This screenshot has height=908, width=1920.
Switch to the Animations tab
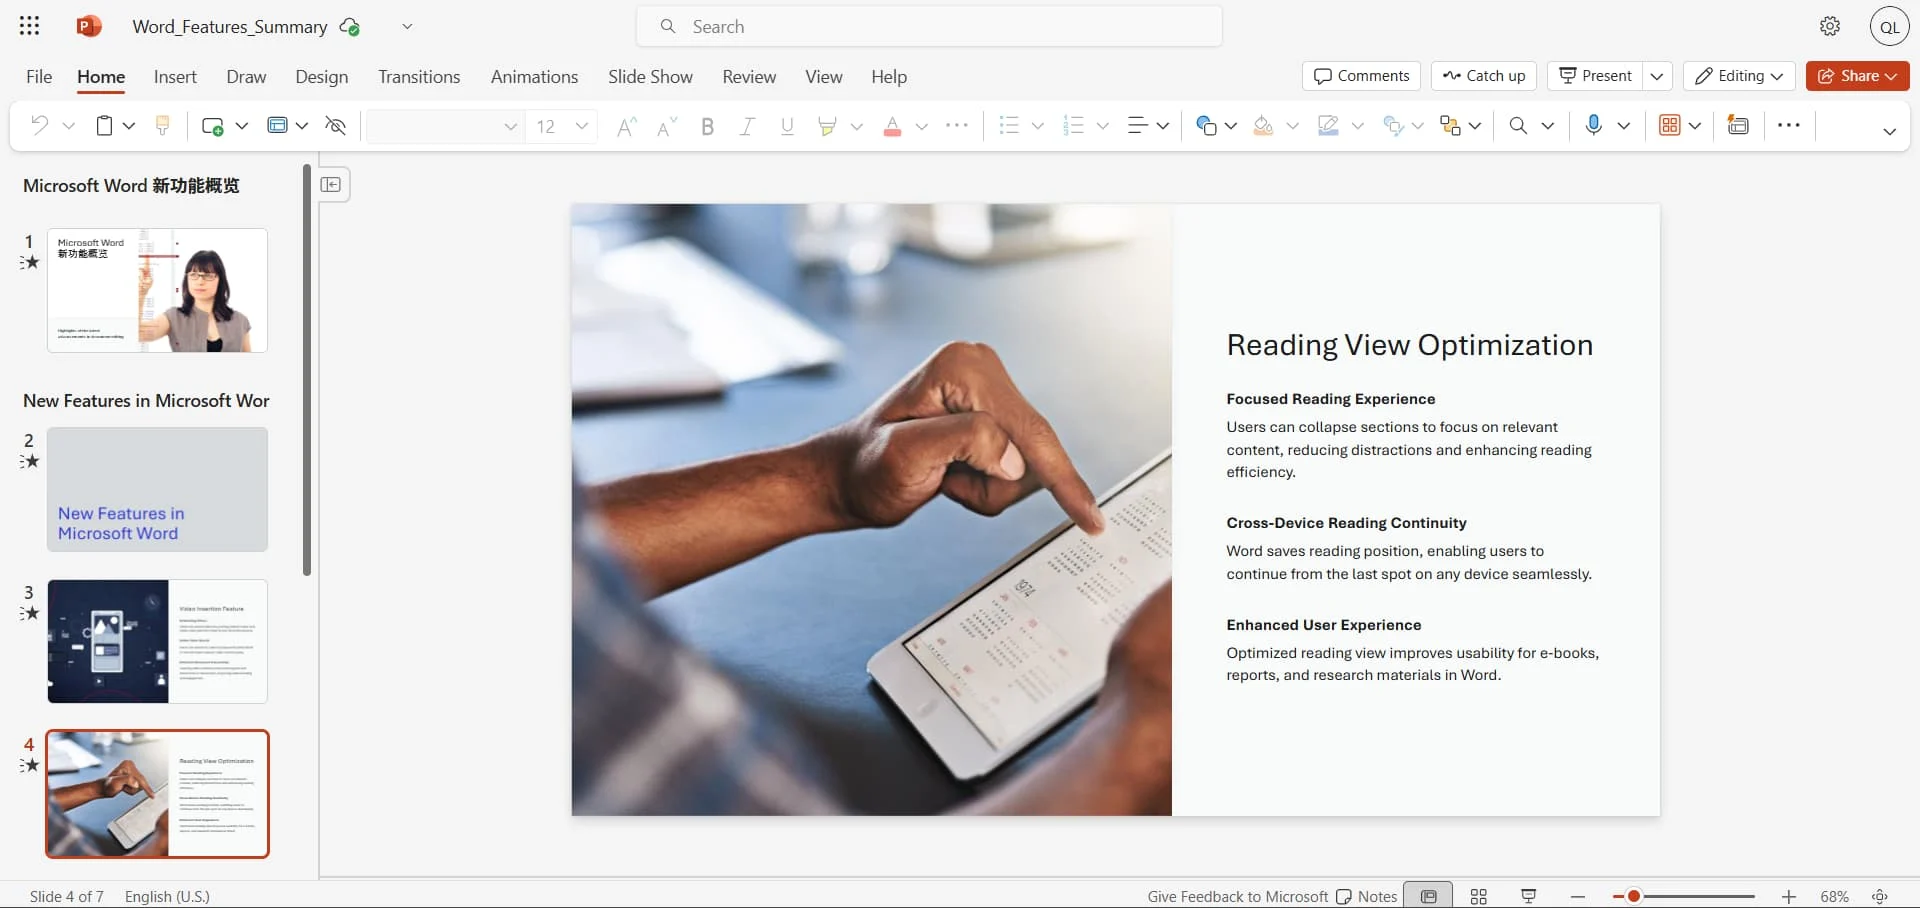point(534,77)
